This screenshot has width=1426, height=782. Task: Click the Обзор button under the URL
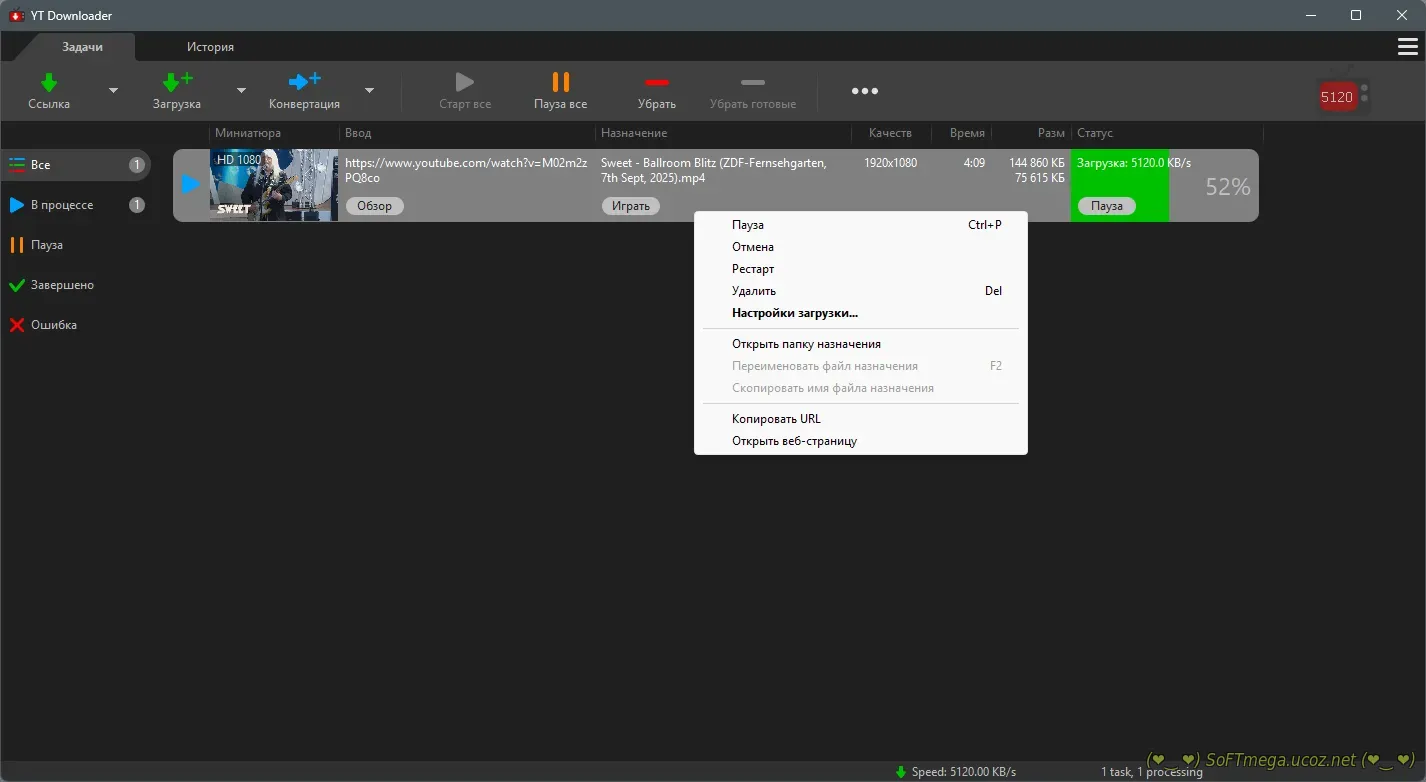(x=375, y=206)
